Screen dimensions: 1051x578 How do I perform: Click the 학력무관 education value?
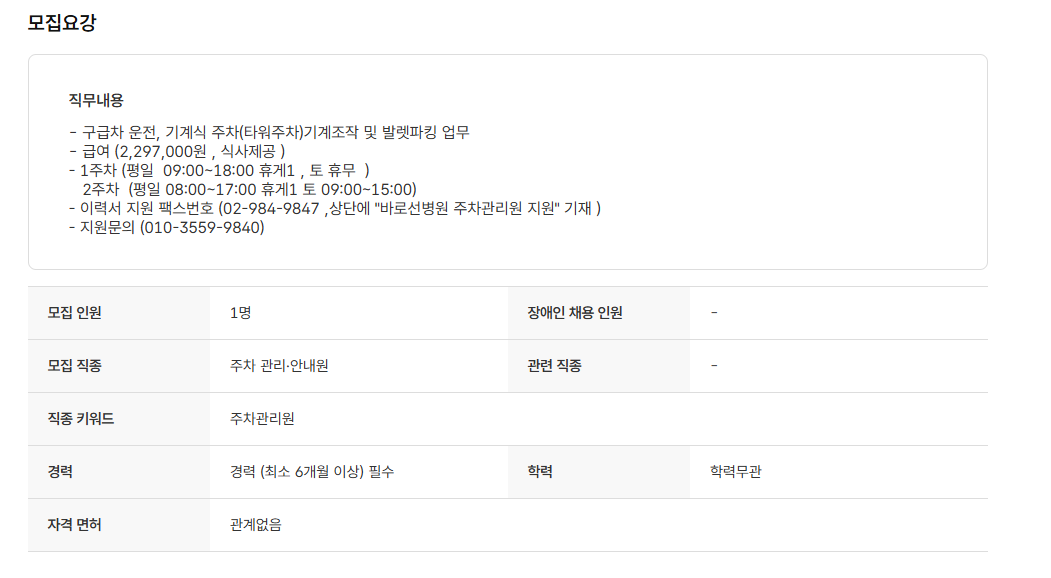pos(736,472)
